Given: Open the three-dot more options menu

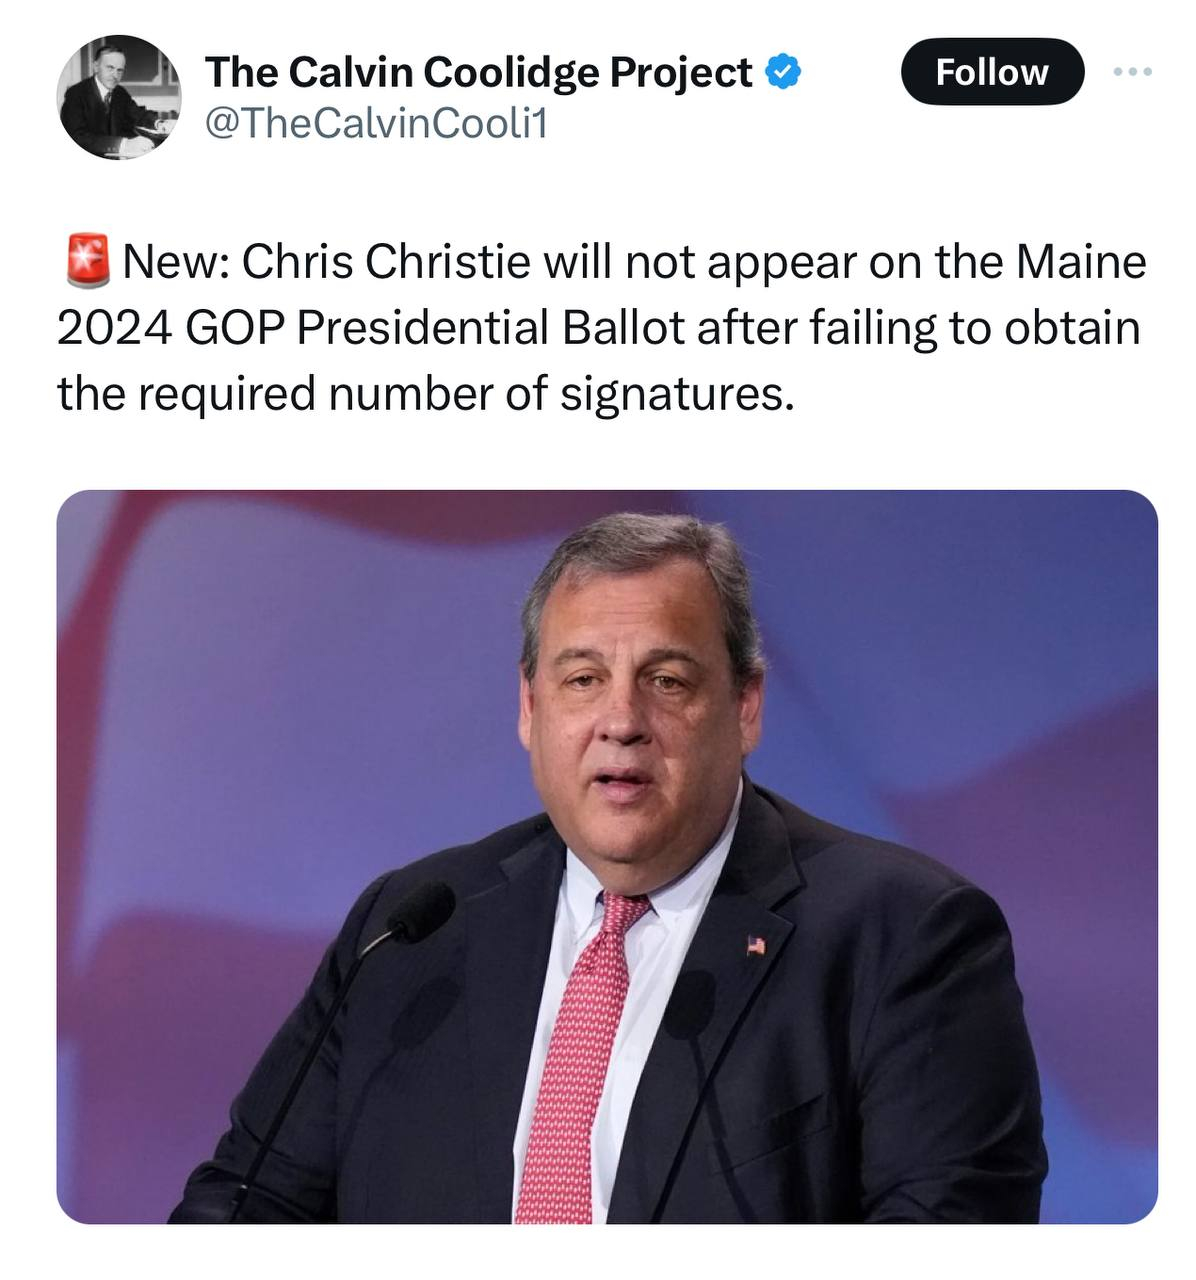Looking at the screenshot, I should (1133, 72).
